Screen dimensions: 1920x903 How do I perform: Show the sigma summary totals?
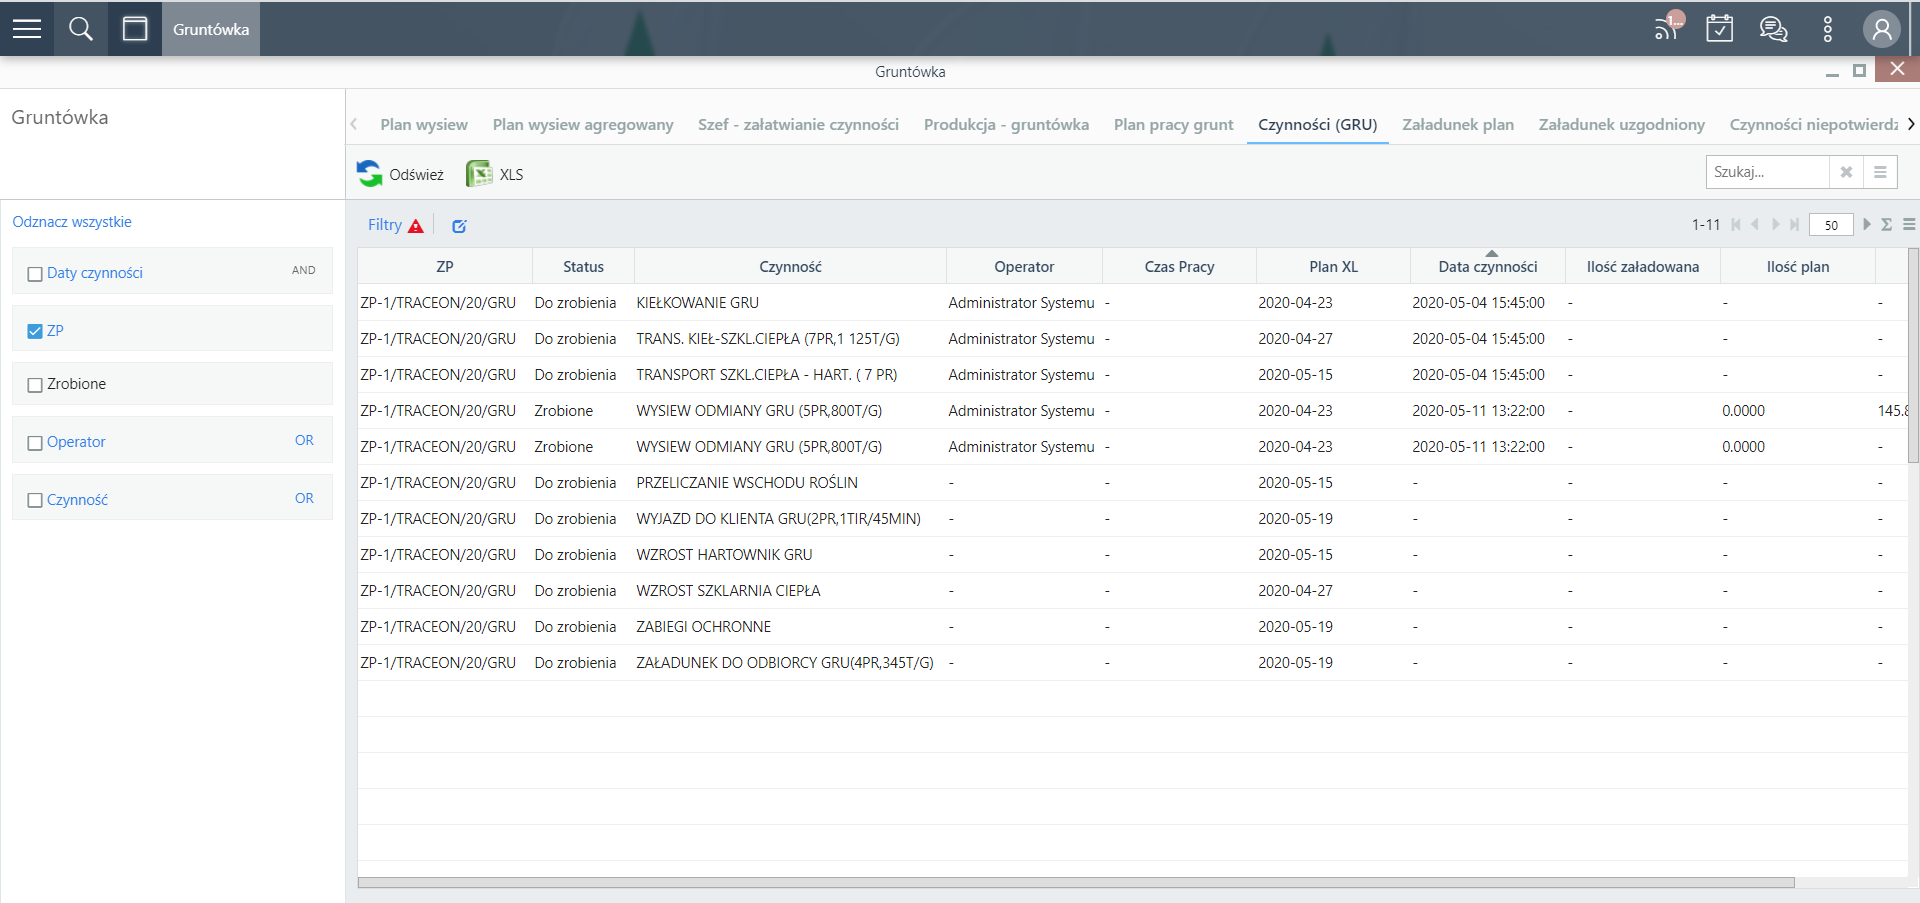[x=1887, y=225]
